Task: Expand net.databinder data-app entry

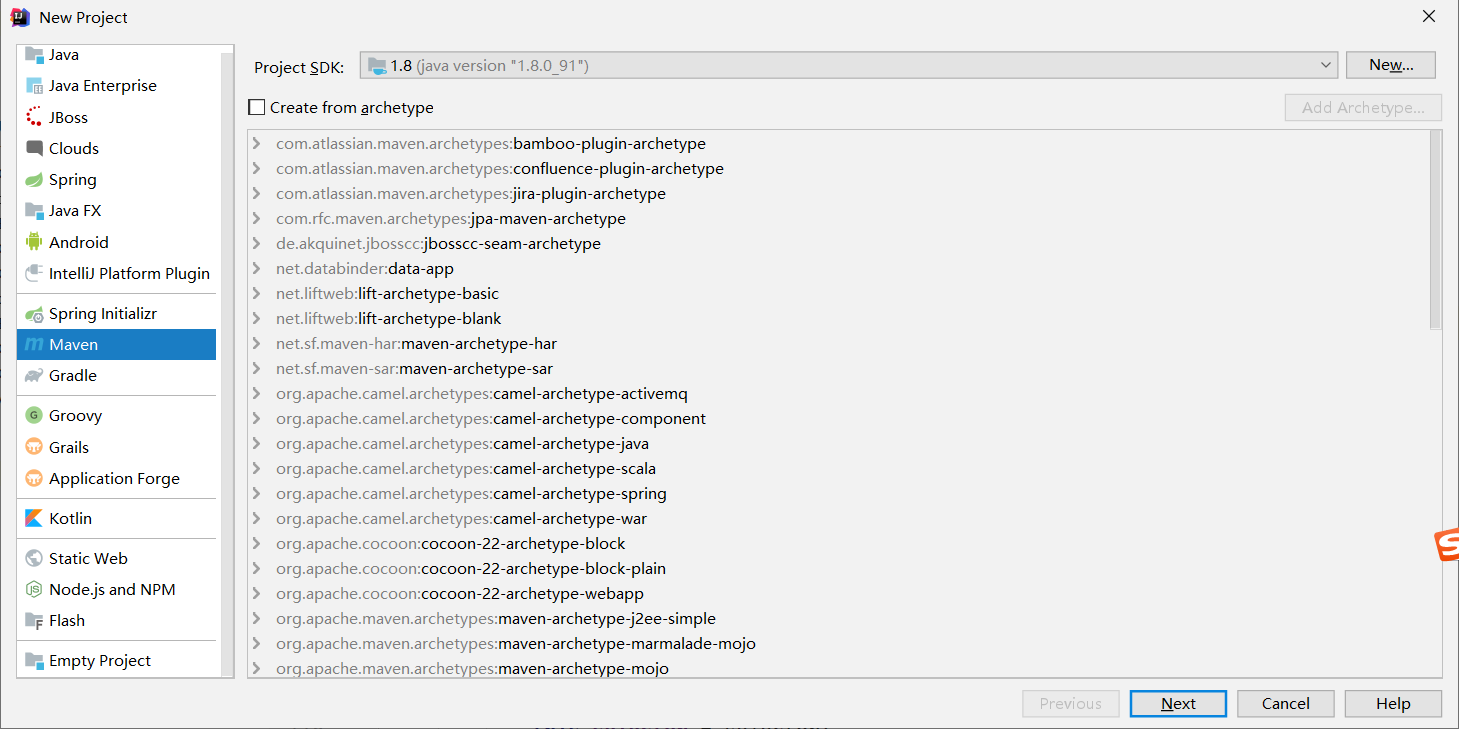Action: click(x=258, y=269)
